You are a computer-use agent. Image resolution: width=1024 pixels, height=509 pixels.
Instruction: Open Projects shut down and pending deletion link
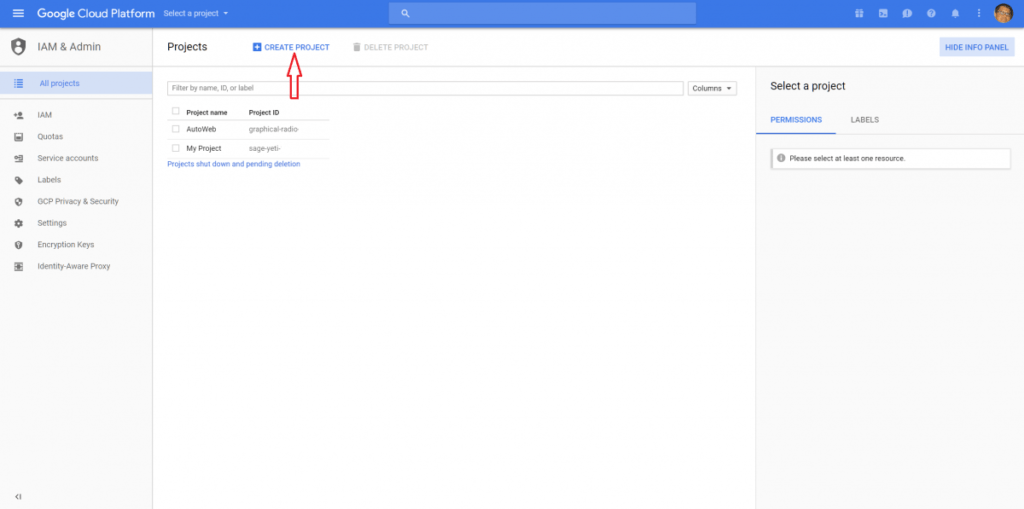[234, 164]
